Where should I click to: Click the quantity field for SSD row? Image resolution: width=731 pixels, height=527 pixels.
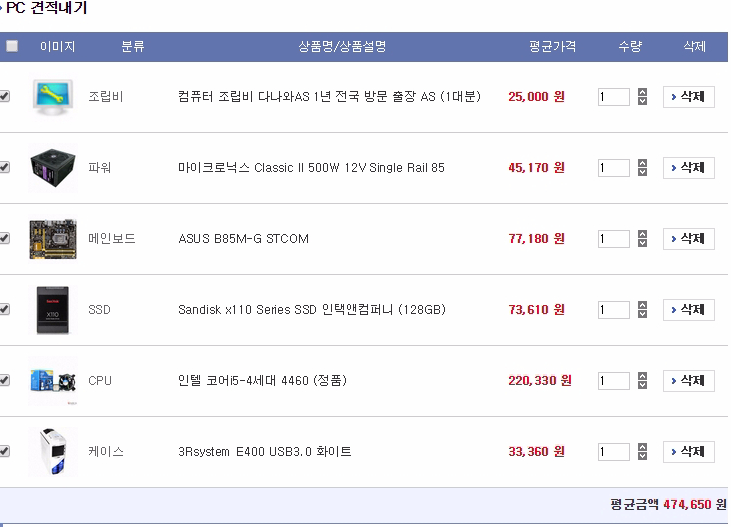[x=613, y=310]
